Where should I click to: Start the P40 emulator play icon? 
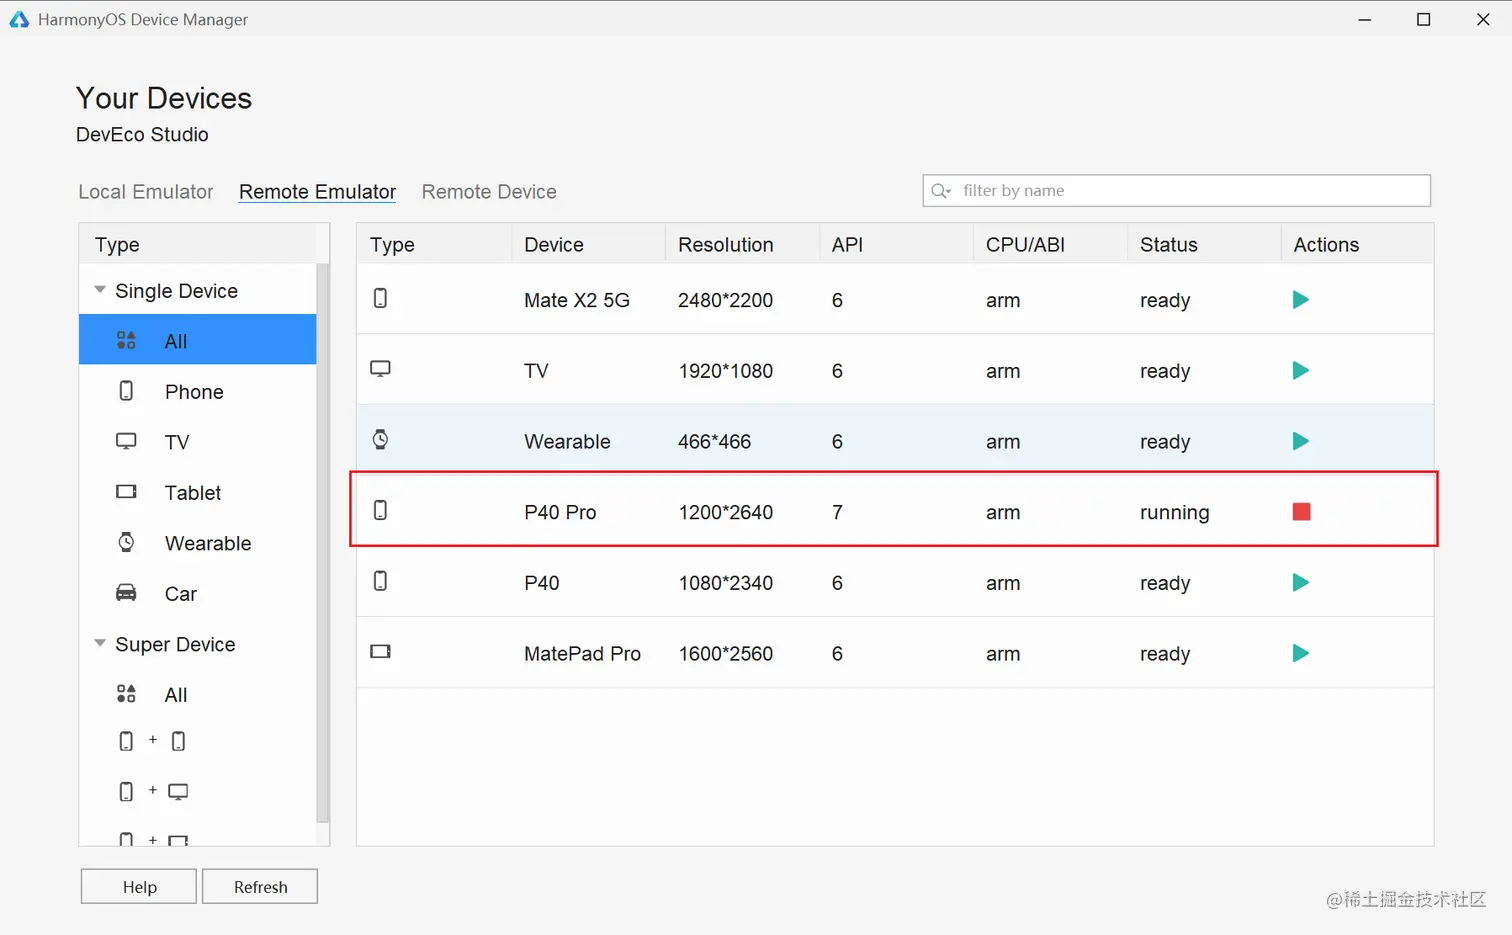point(1300,583)
